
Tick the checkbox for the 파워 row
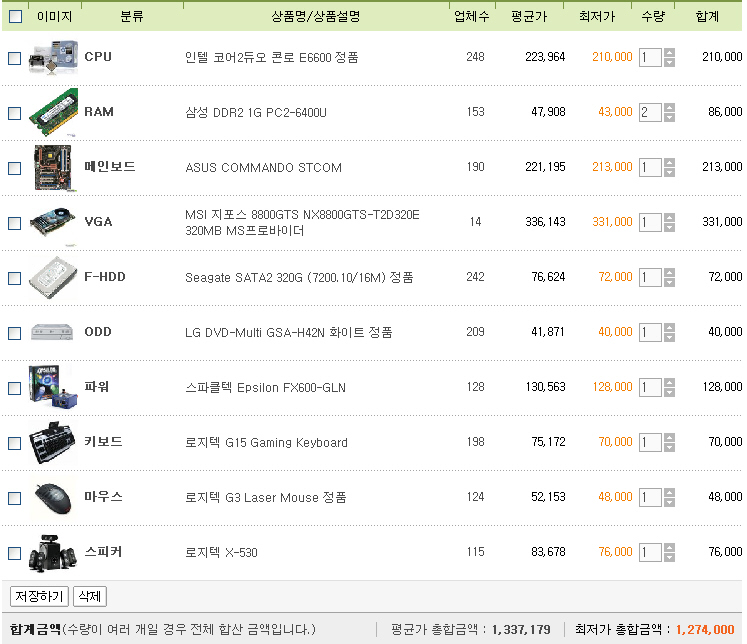[15, 388]
